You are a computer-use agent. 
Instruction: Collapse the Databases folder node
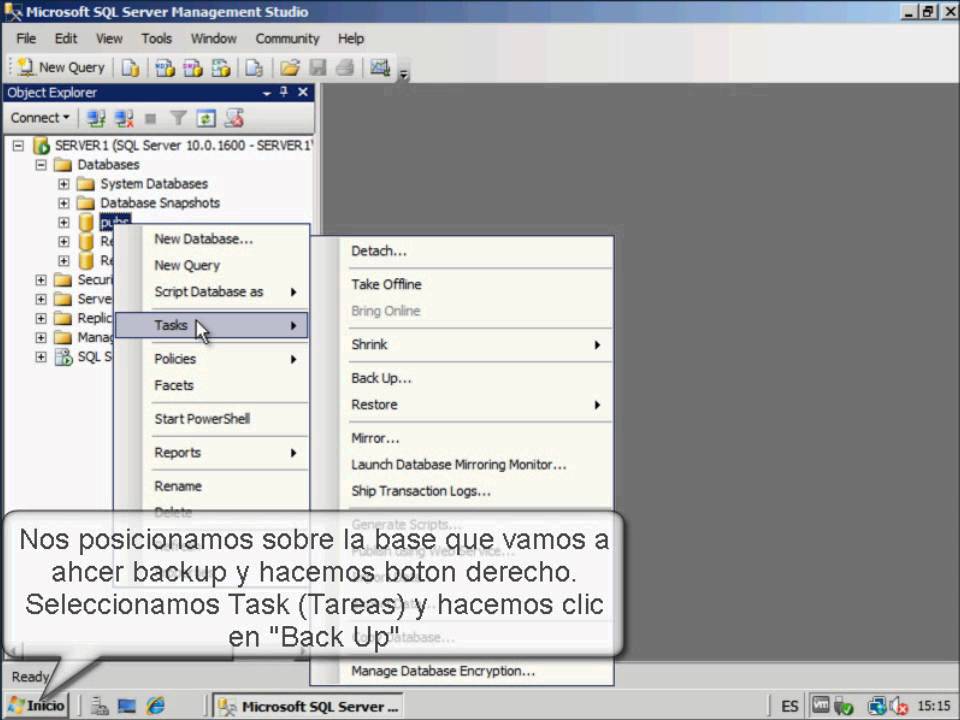pos(40,165)
